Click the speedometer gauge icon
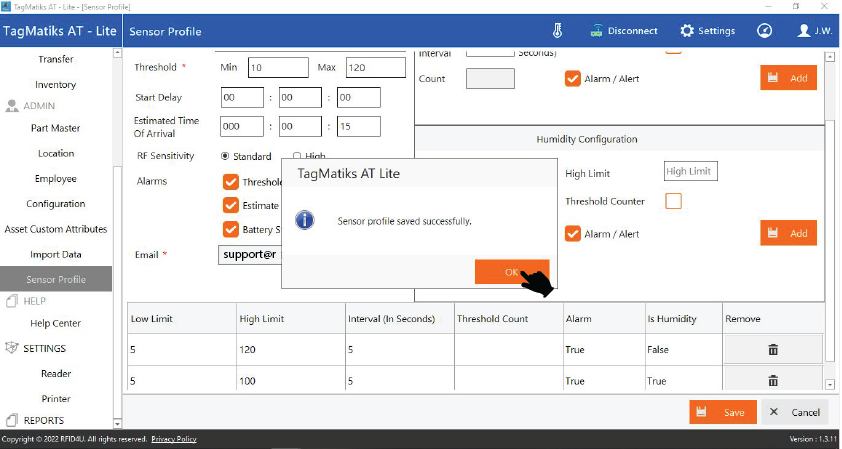Screen dimensions: 842x449 [764, 30]
